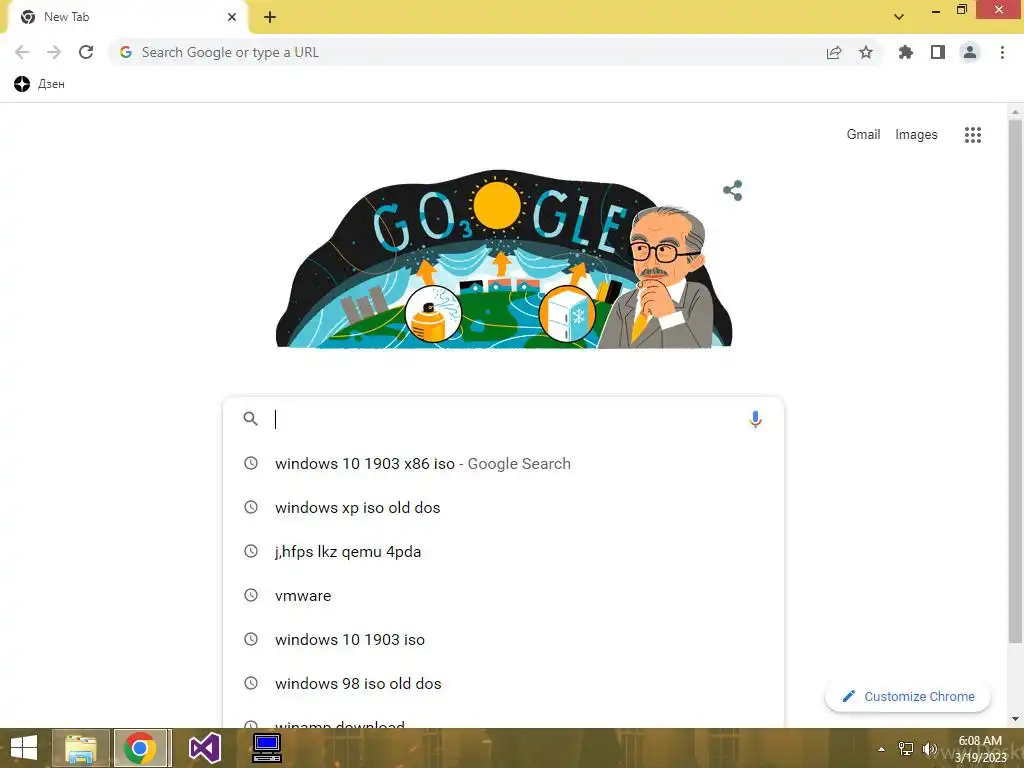Screen dimensions: 1024x768
Task: Open the computer monitor taskbar app
Action: 266,748
